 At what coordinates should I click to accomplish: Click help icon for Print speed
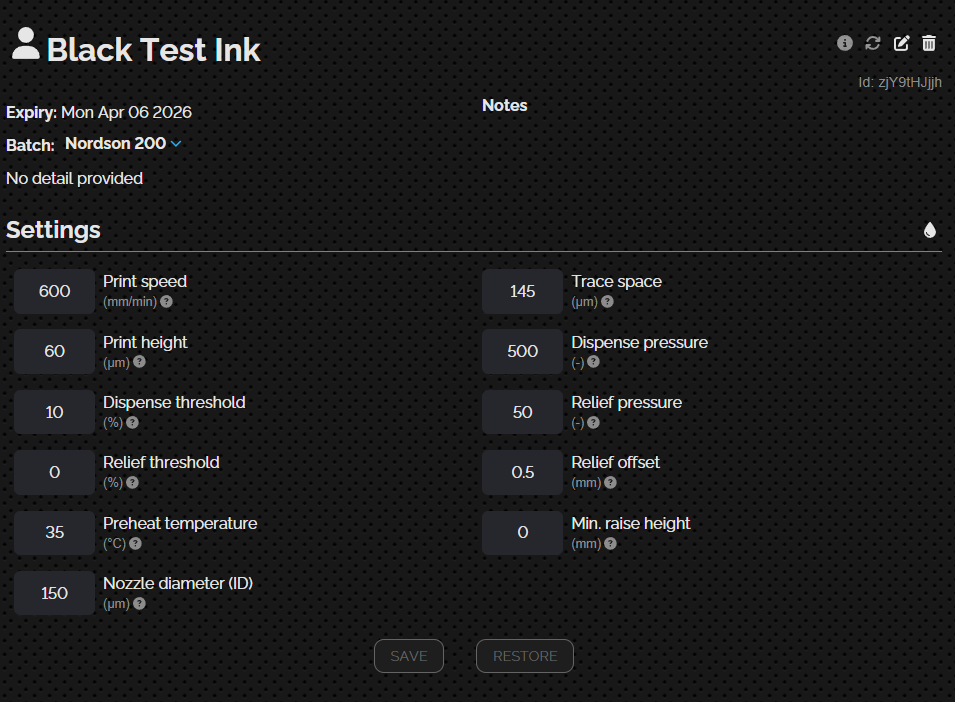[167, 301]
